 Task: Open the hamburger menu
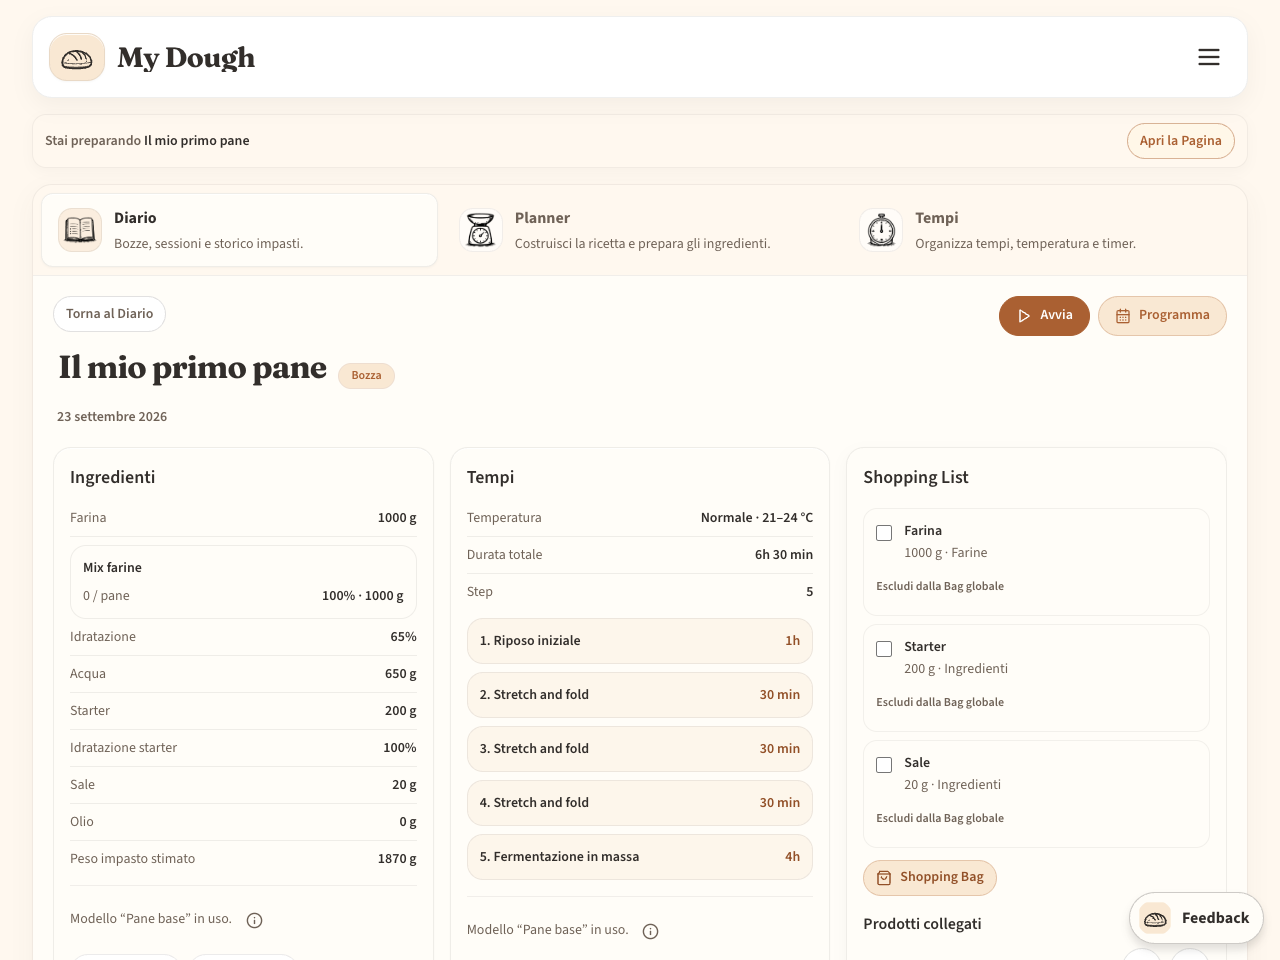(1209, 57)
